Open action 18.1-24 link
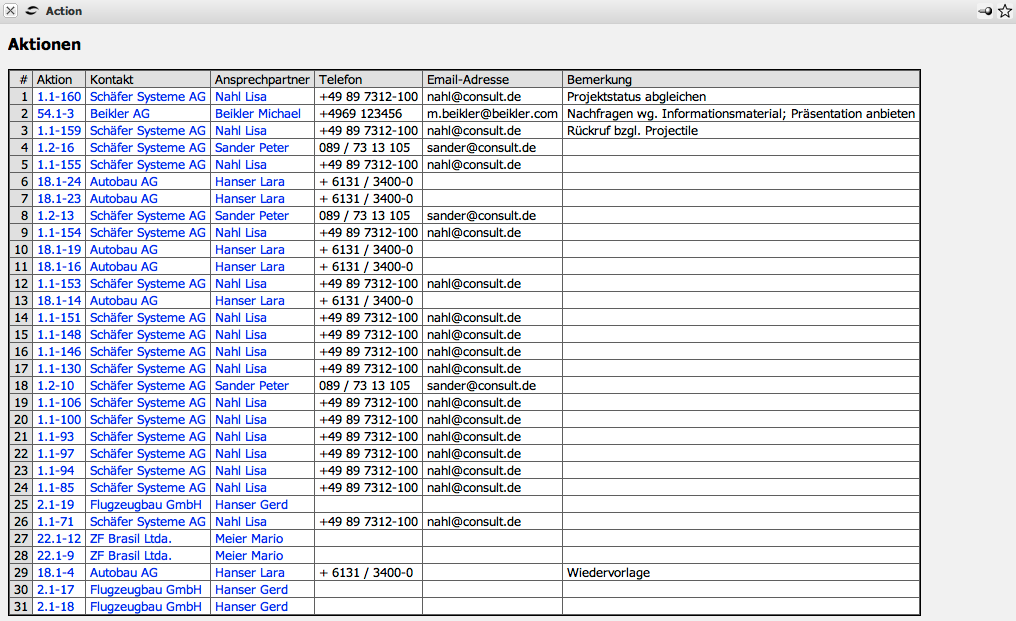Viewport: 1016px width, 621px height. pos(59,182)
